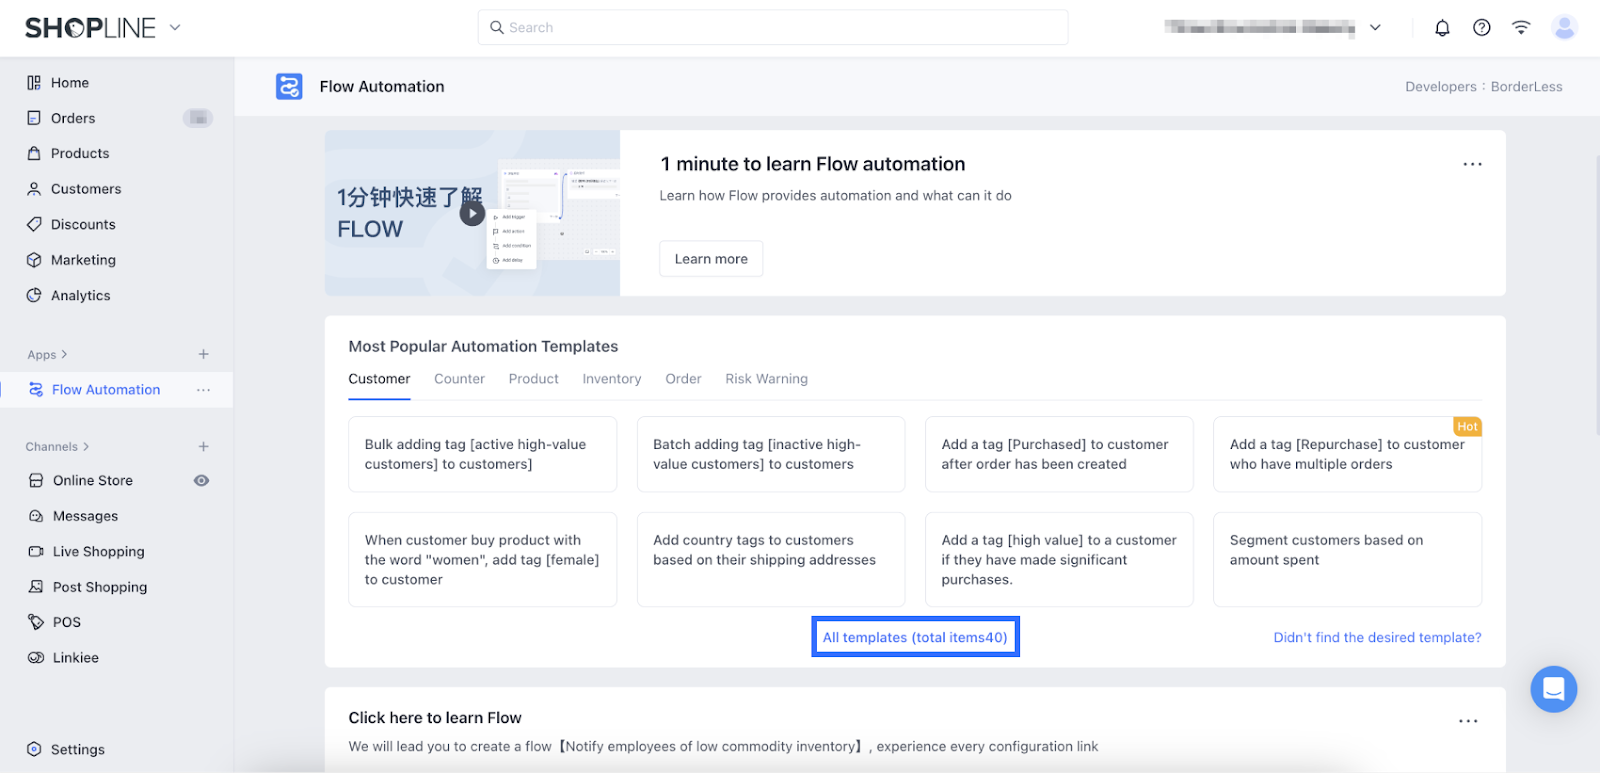Open the SHOPLINE logo dropdown arrow
The height and width of the screenshot is (773, 1600).
(175, 28)
